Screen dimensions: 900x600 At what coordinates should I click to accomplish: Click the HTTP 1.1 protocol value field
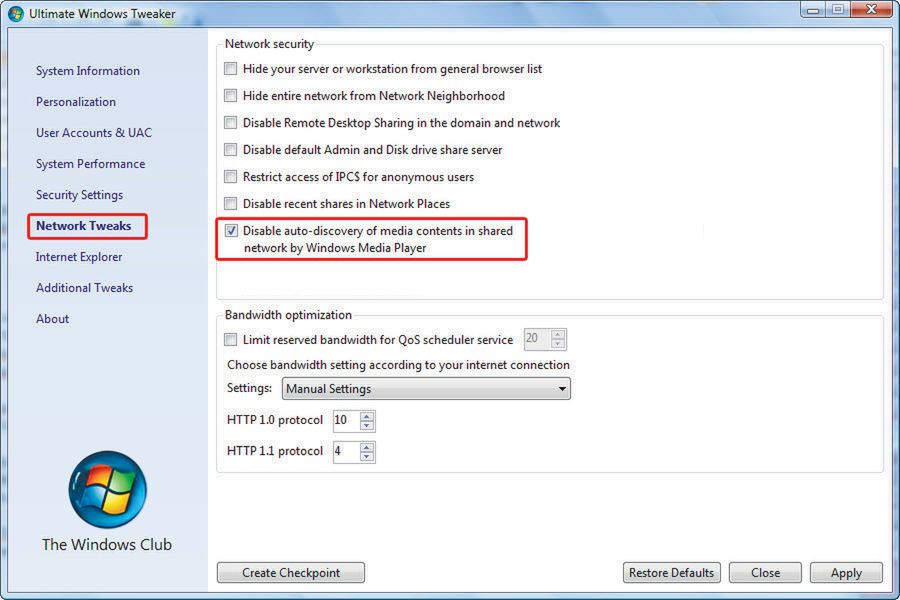(346, 451)
